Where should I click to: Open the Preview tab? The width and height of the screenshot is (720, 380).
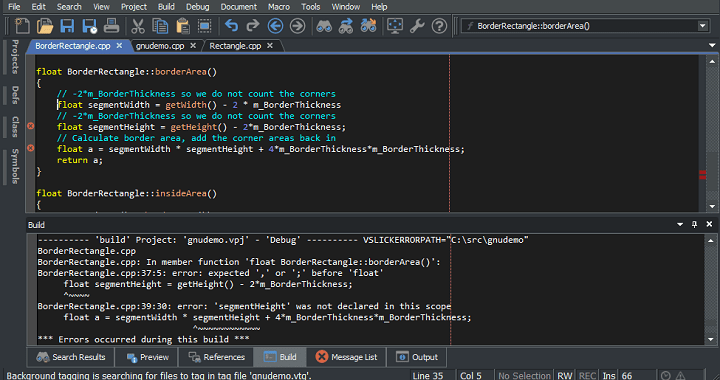pos(147,357)
